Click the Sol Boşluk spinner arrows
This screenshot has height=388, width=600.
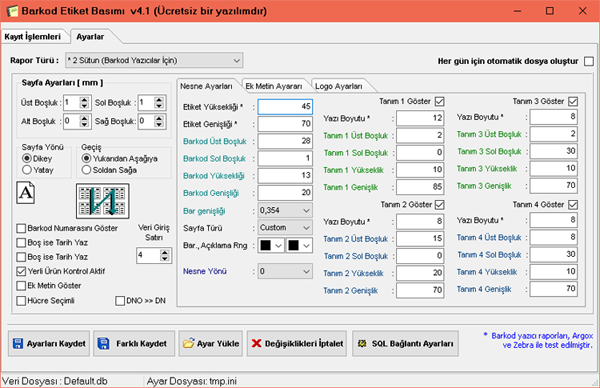coord(159,103)
